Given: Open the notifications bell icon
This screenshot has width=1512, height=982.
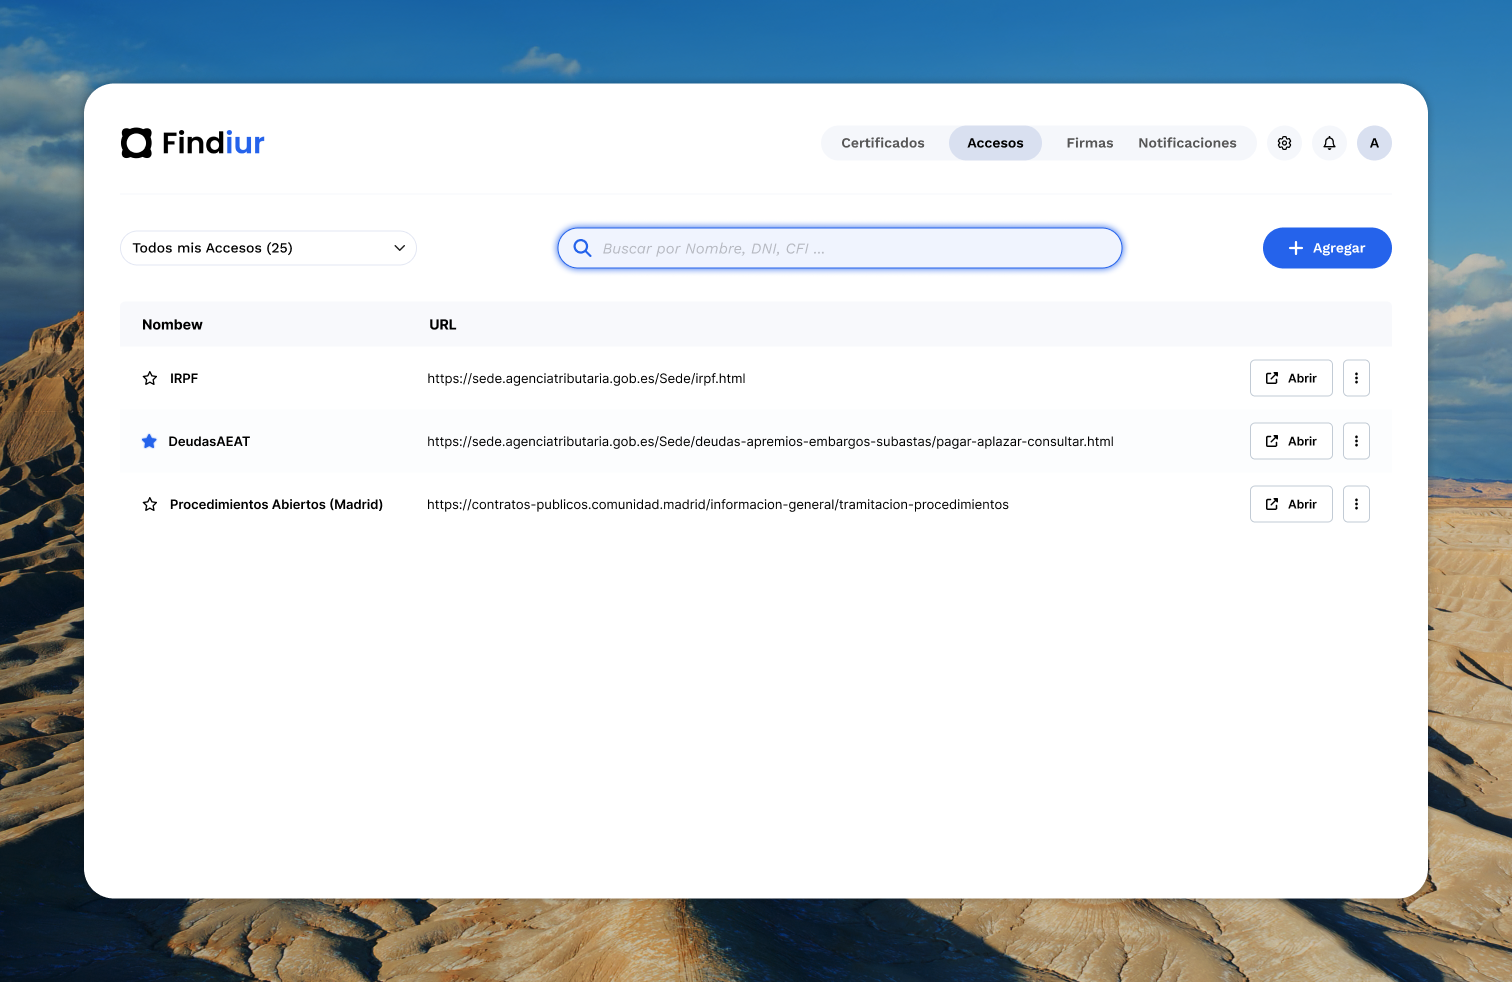Looking at the screenshot, I should coord(1329,143).
